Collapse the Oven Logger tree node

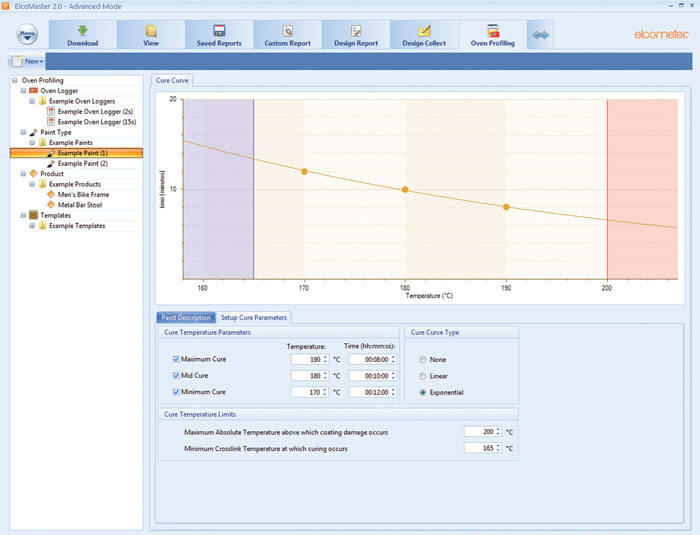pos(24,91)
